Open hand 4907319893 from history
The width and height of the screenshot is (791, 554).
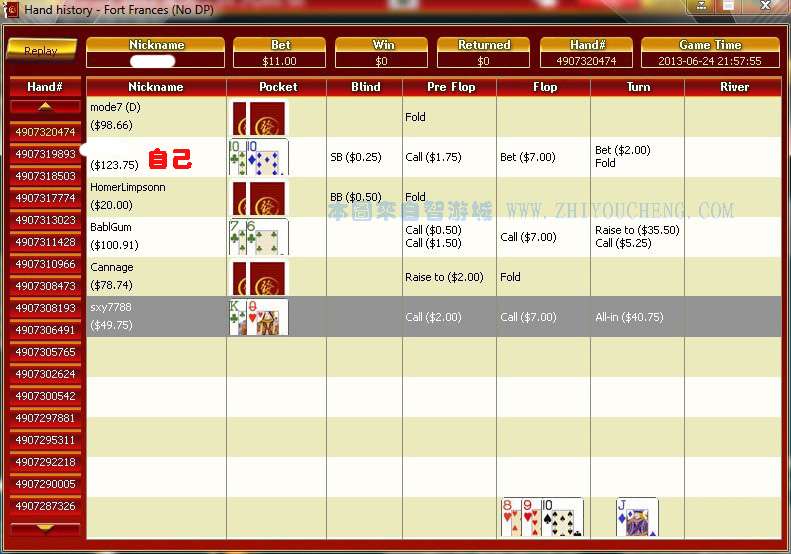pyautogui.click(x=45, y=154)
